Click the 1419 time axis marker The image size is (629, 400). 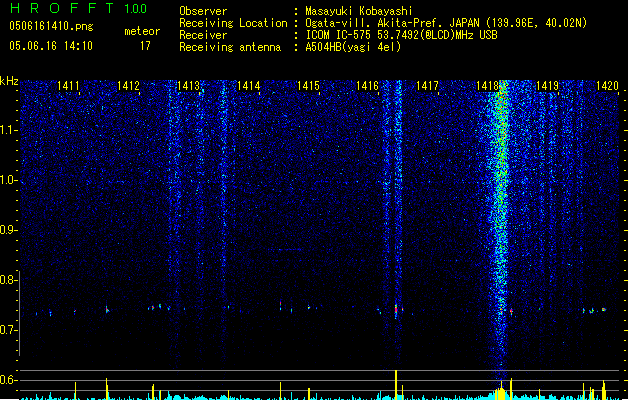547,86
